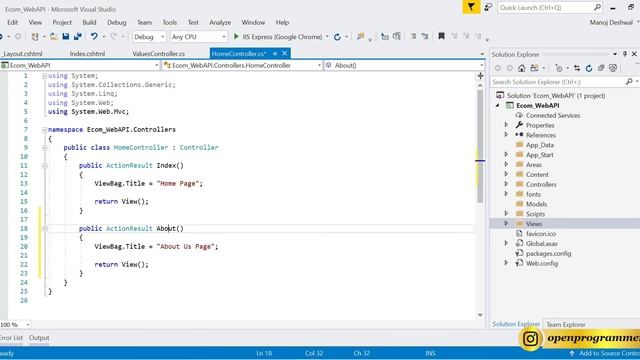Click the Switch Views icon in Solution Explorer

tap(534, 68)
